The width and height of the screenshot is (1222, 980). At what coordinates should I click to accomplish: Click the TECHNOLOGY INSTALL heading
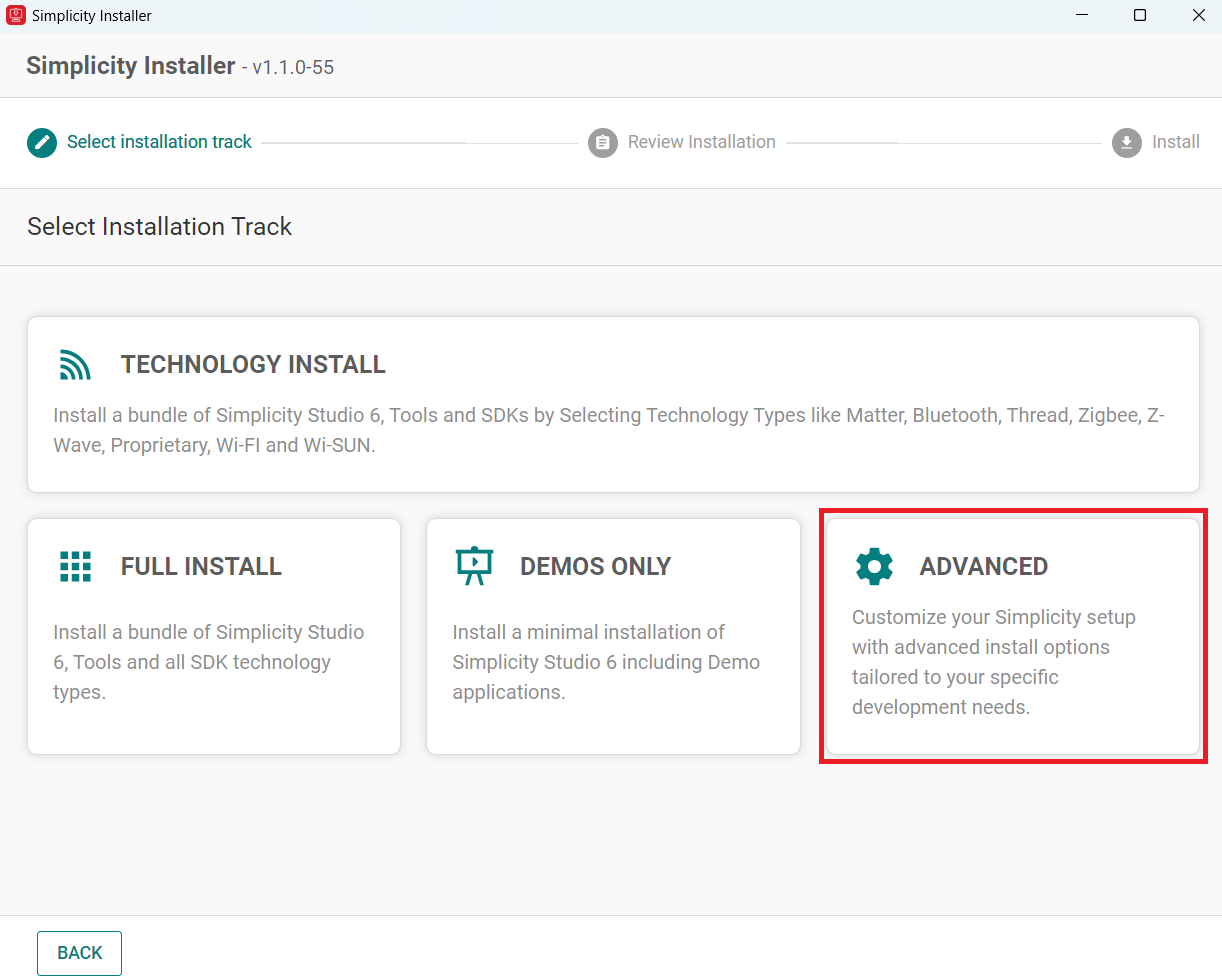253,364
